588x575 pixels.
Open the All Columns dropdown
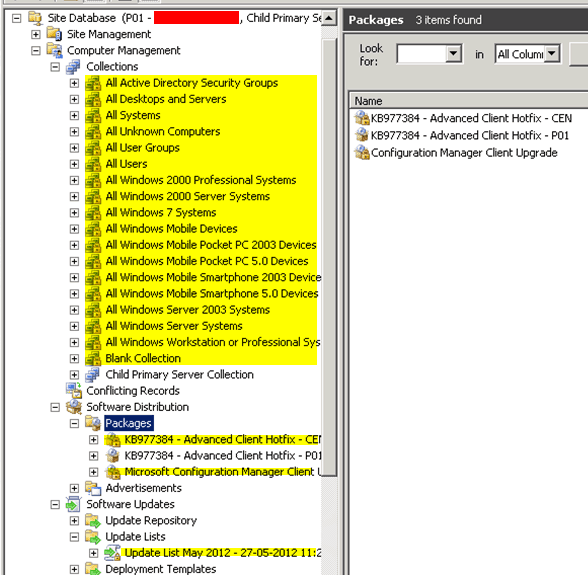[552, 54]
